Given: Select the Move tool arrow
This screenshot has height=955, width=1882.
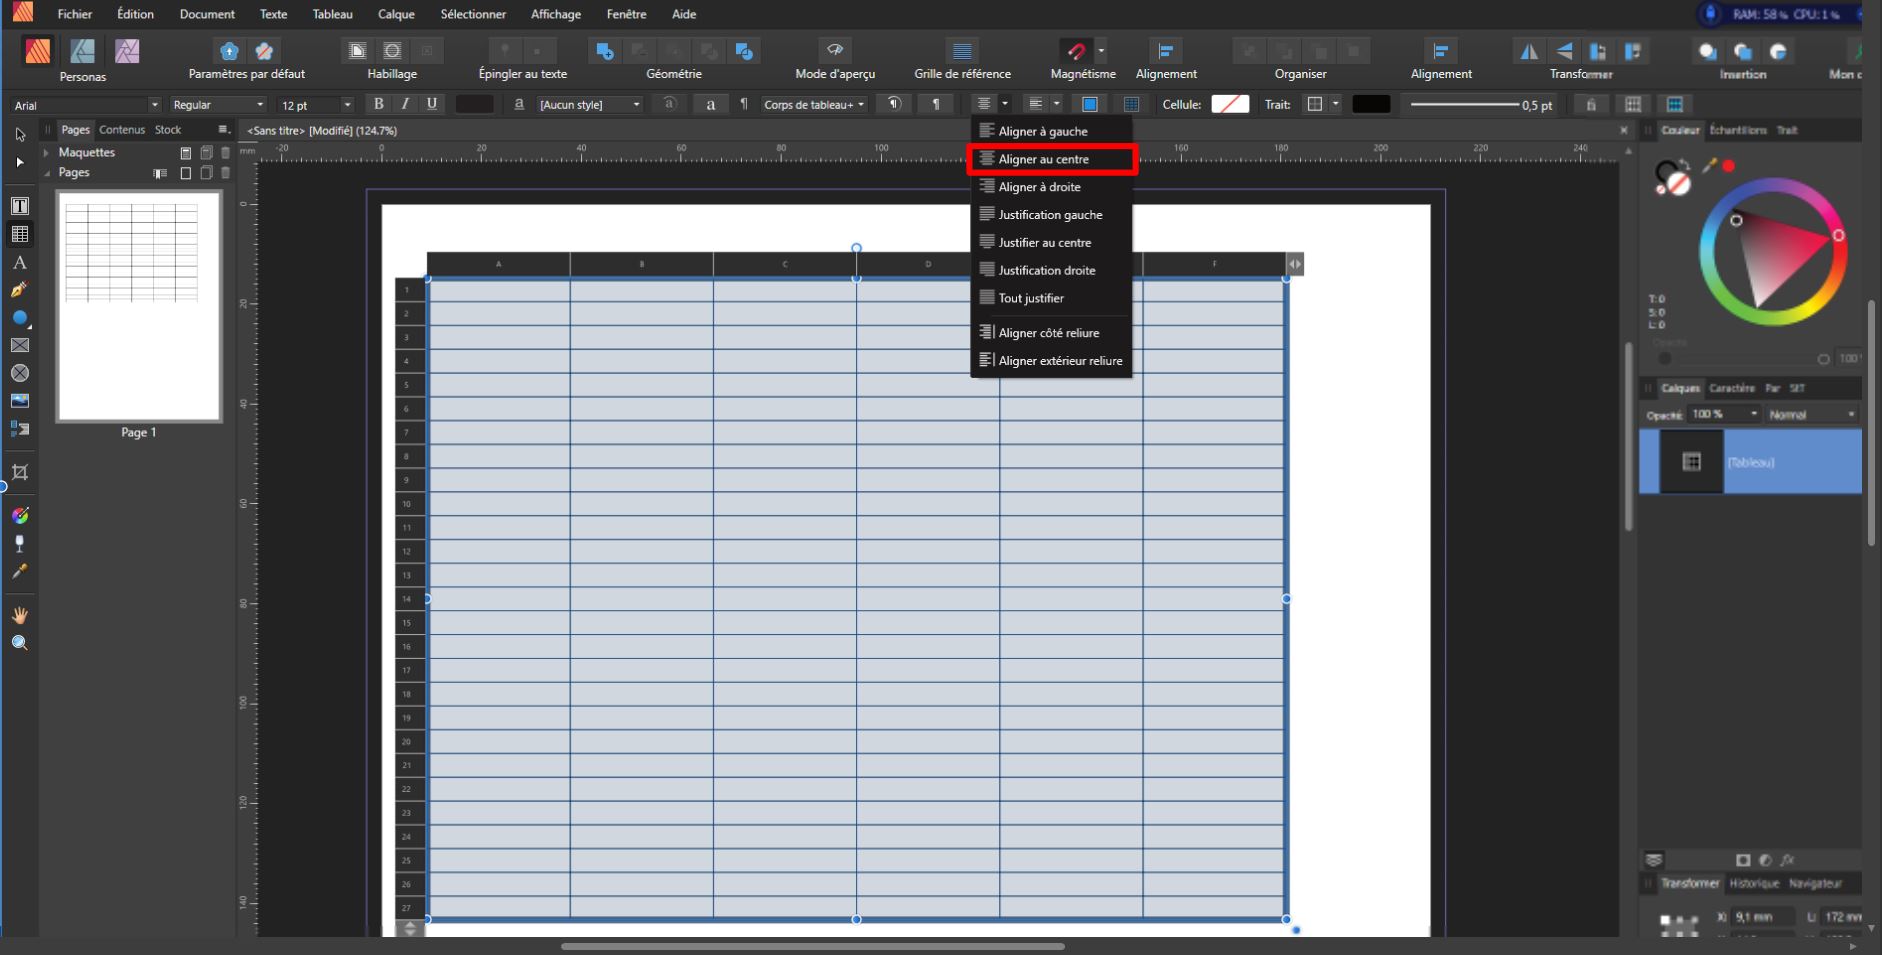Looking at the screenshot, I should [x=19, y=134].
